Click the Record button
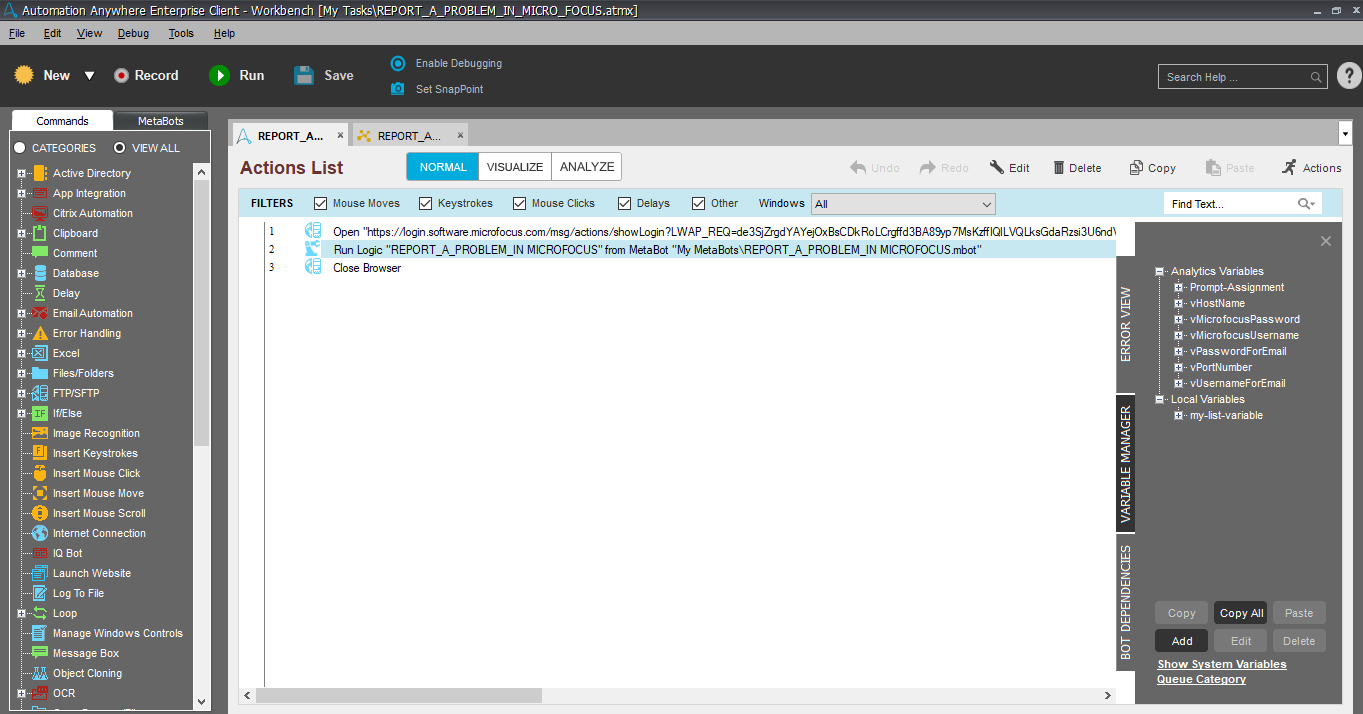1363x714 pixels. (x=146, y=76)
